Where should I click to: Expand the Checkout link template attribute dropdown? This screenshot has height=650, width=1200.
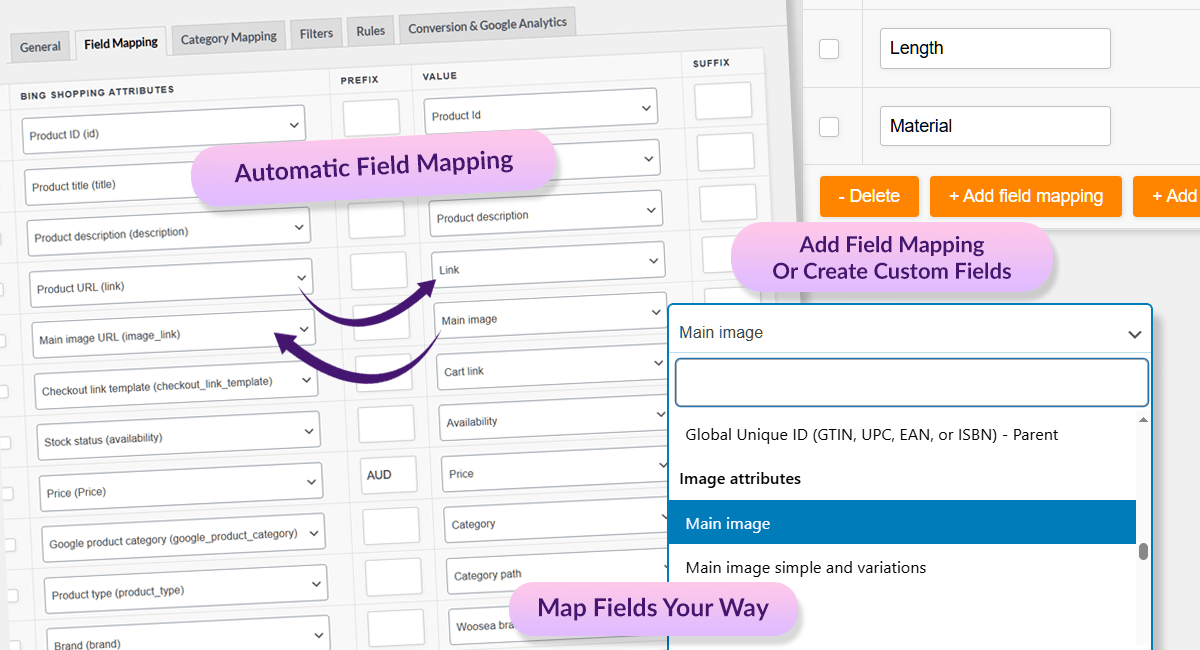178,386
